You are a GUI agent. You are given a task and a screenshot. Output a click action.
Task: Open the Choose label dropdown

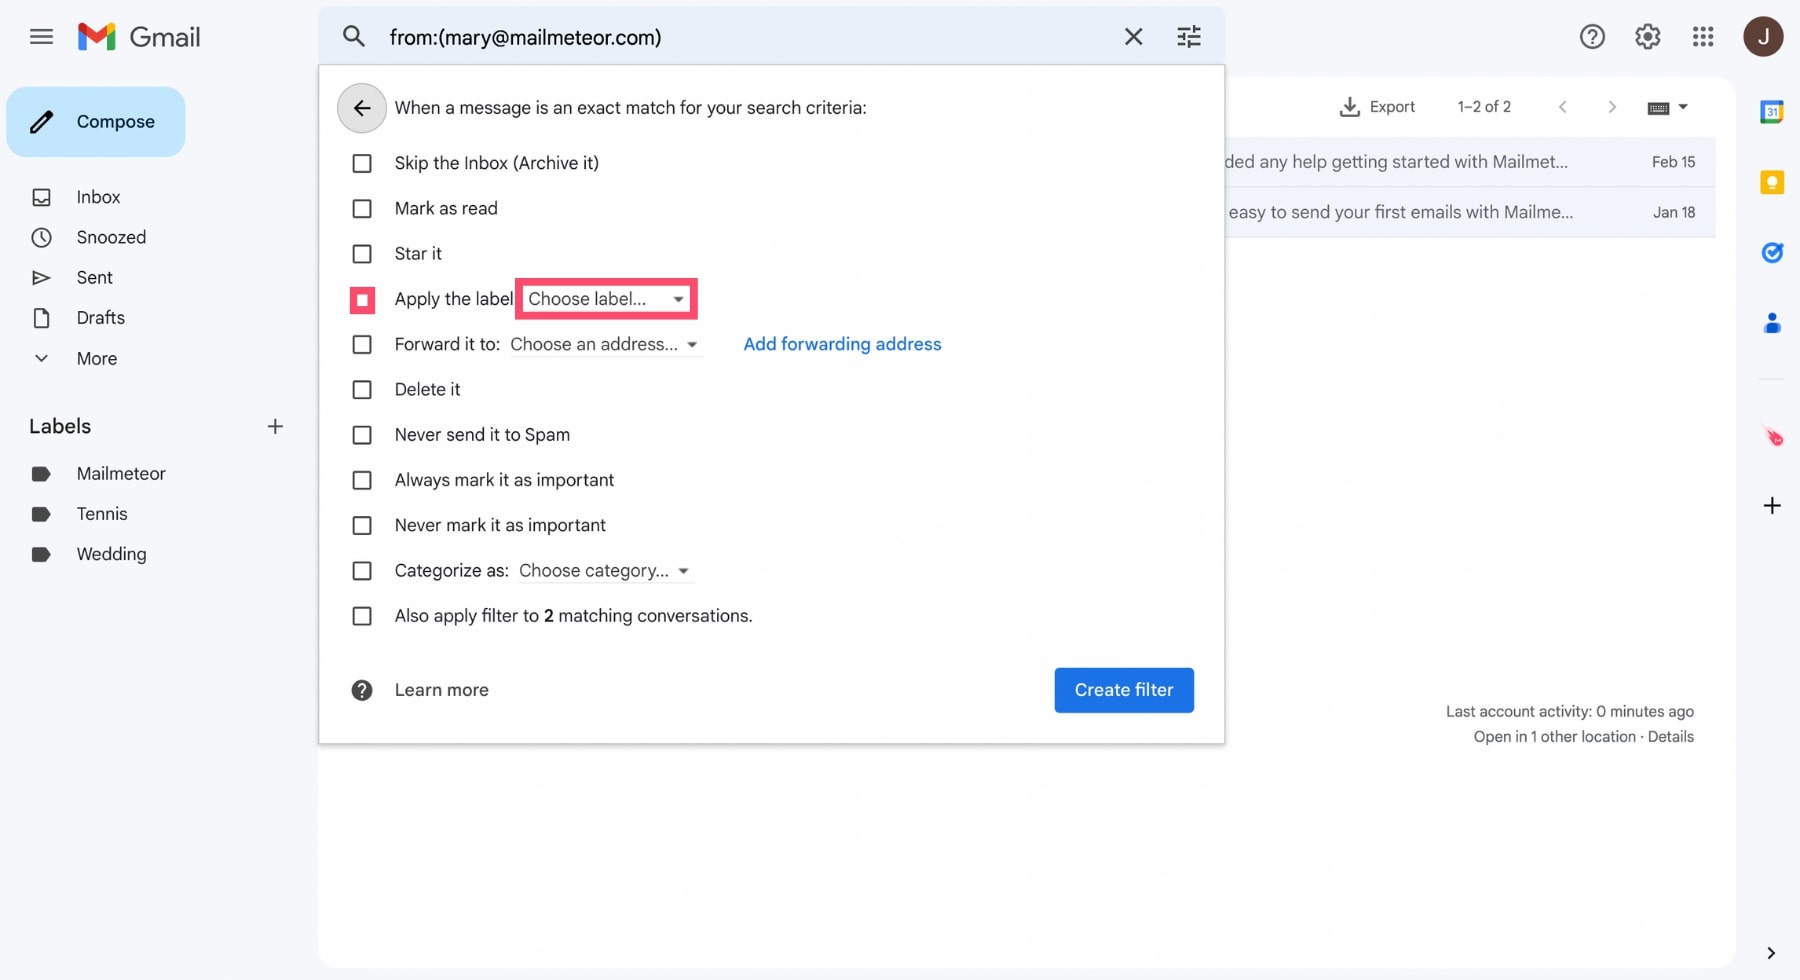pos(606,299)
